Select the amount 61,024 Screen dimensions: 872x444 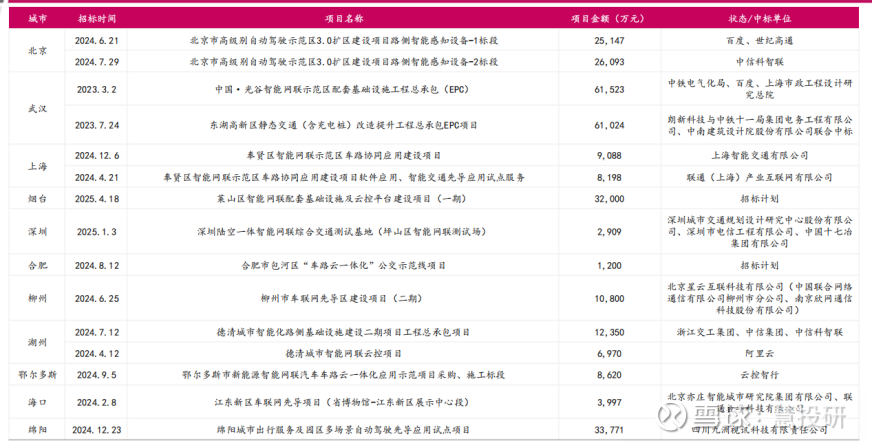coord(609,125)
